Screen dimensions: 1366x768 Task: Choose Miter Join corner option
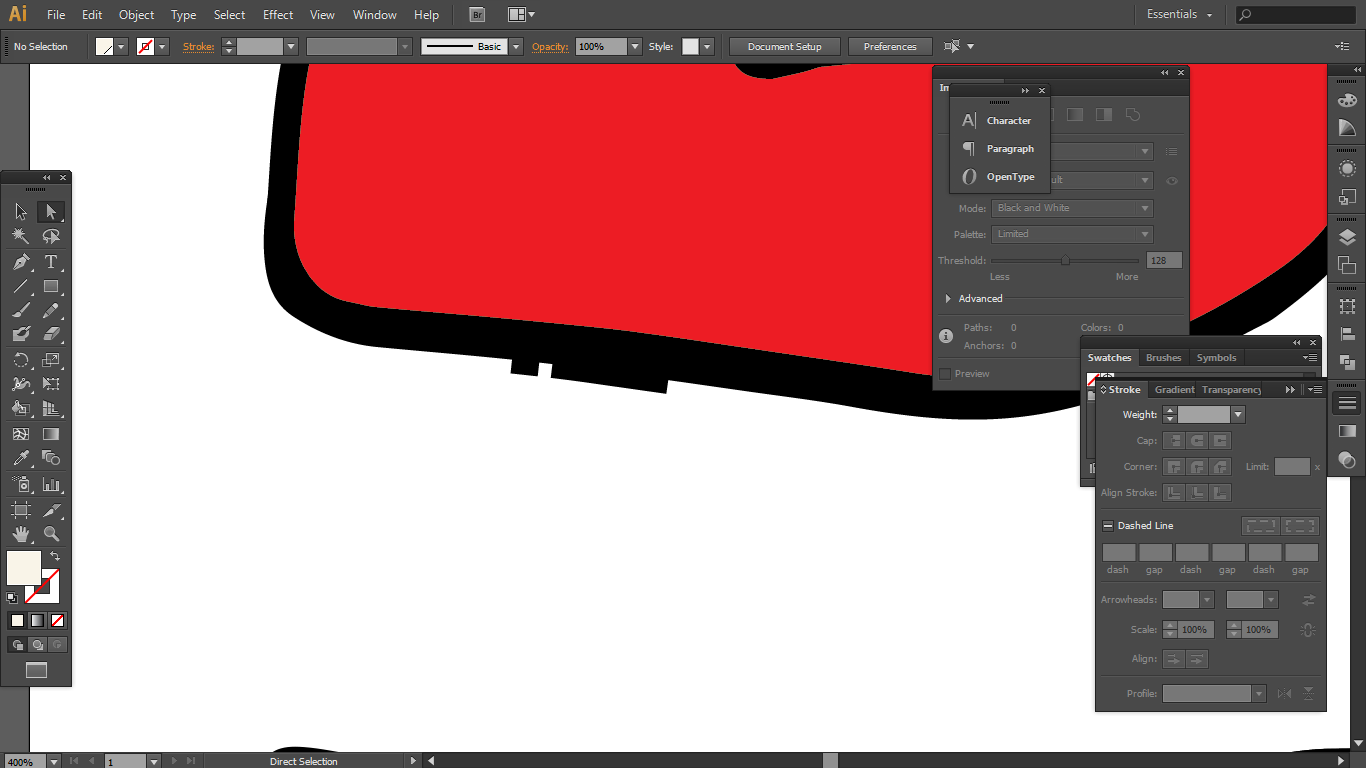[1174, 467]
